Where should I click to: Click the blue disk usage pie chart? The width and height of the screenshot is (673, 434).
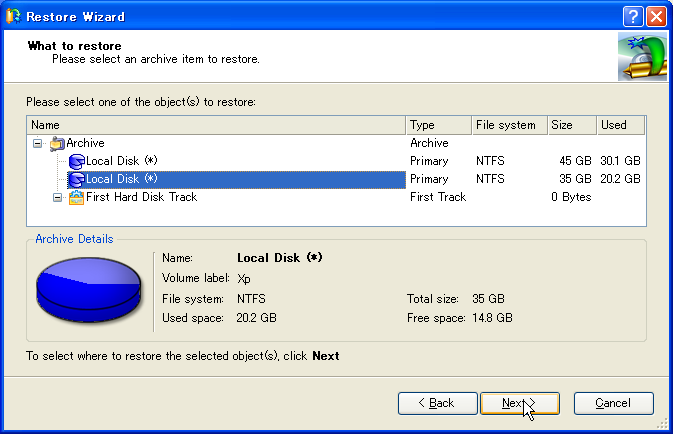[x=90, y=288]
